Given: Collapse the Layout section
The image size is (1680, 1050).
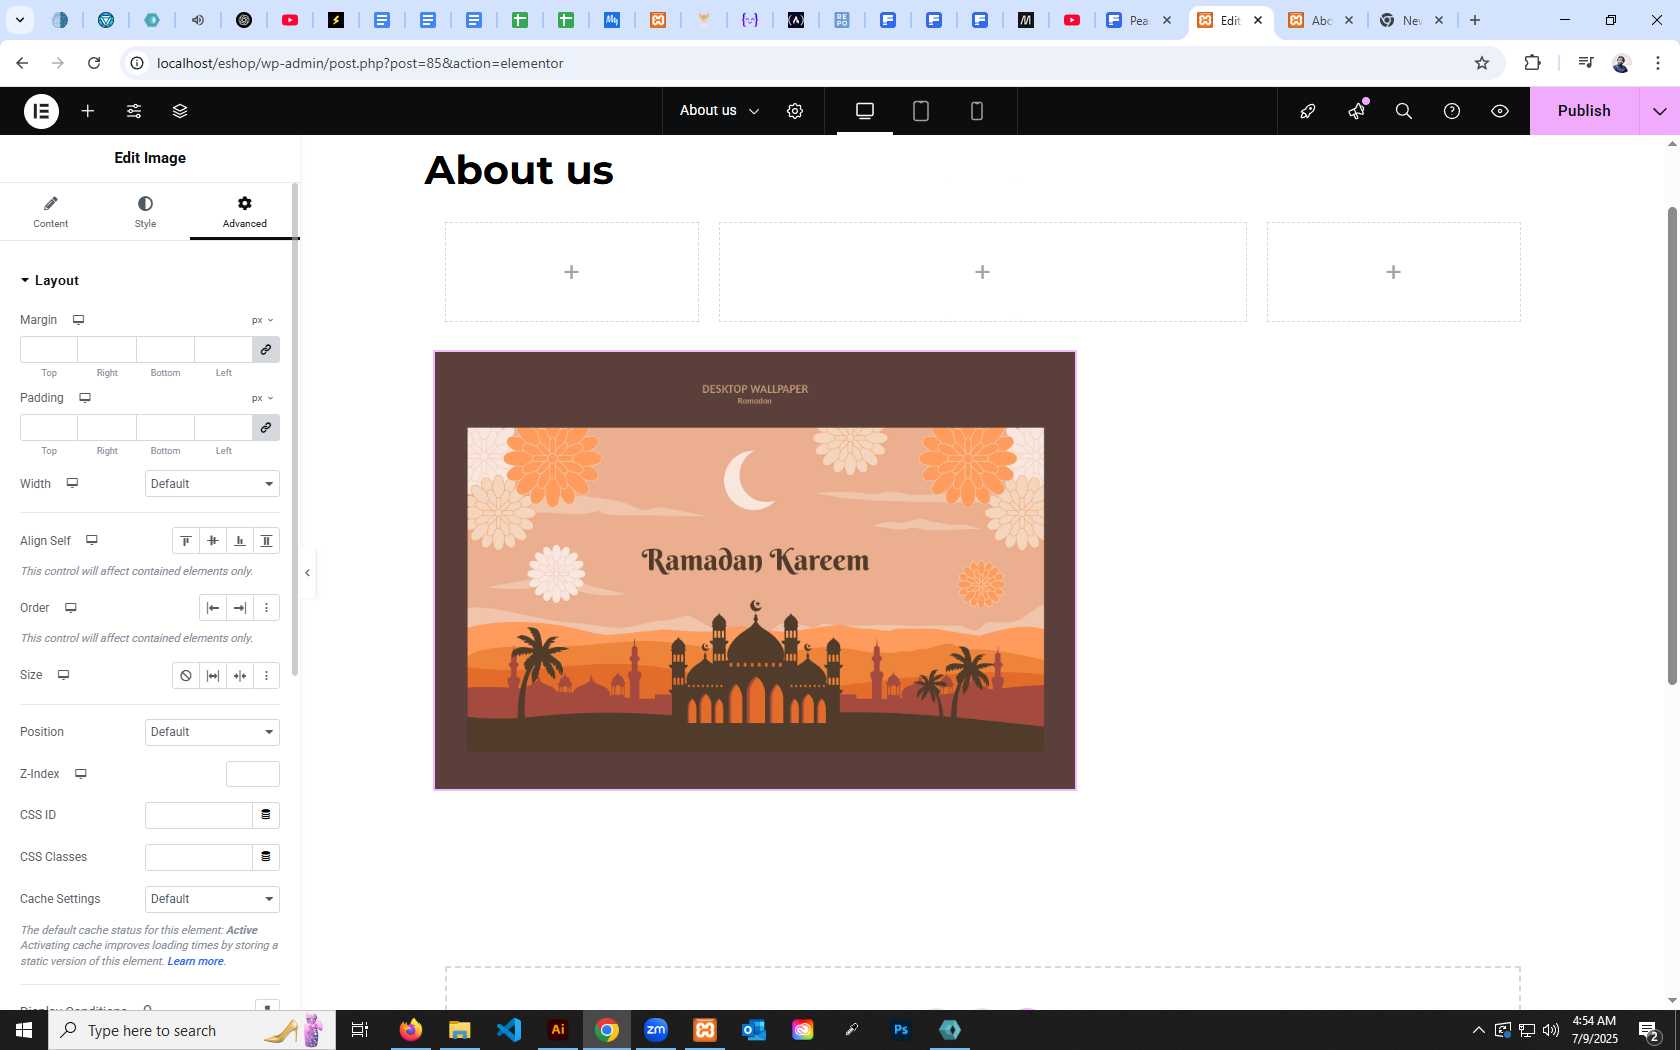Looking at the screenshot, I should click(50, 281).
